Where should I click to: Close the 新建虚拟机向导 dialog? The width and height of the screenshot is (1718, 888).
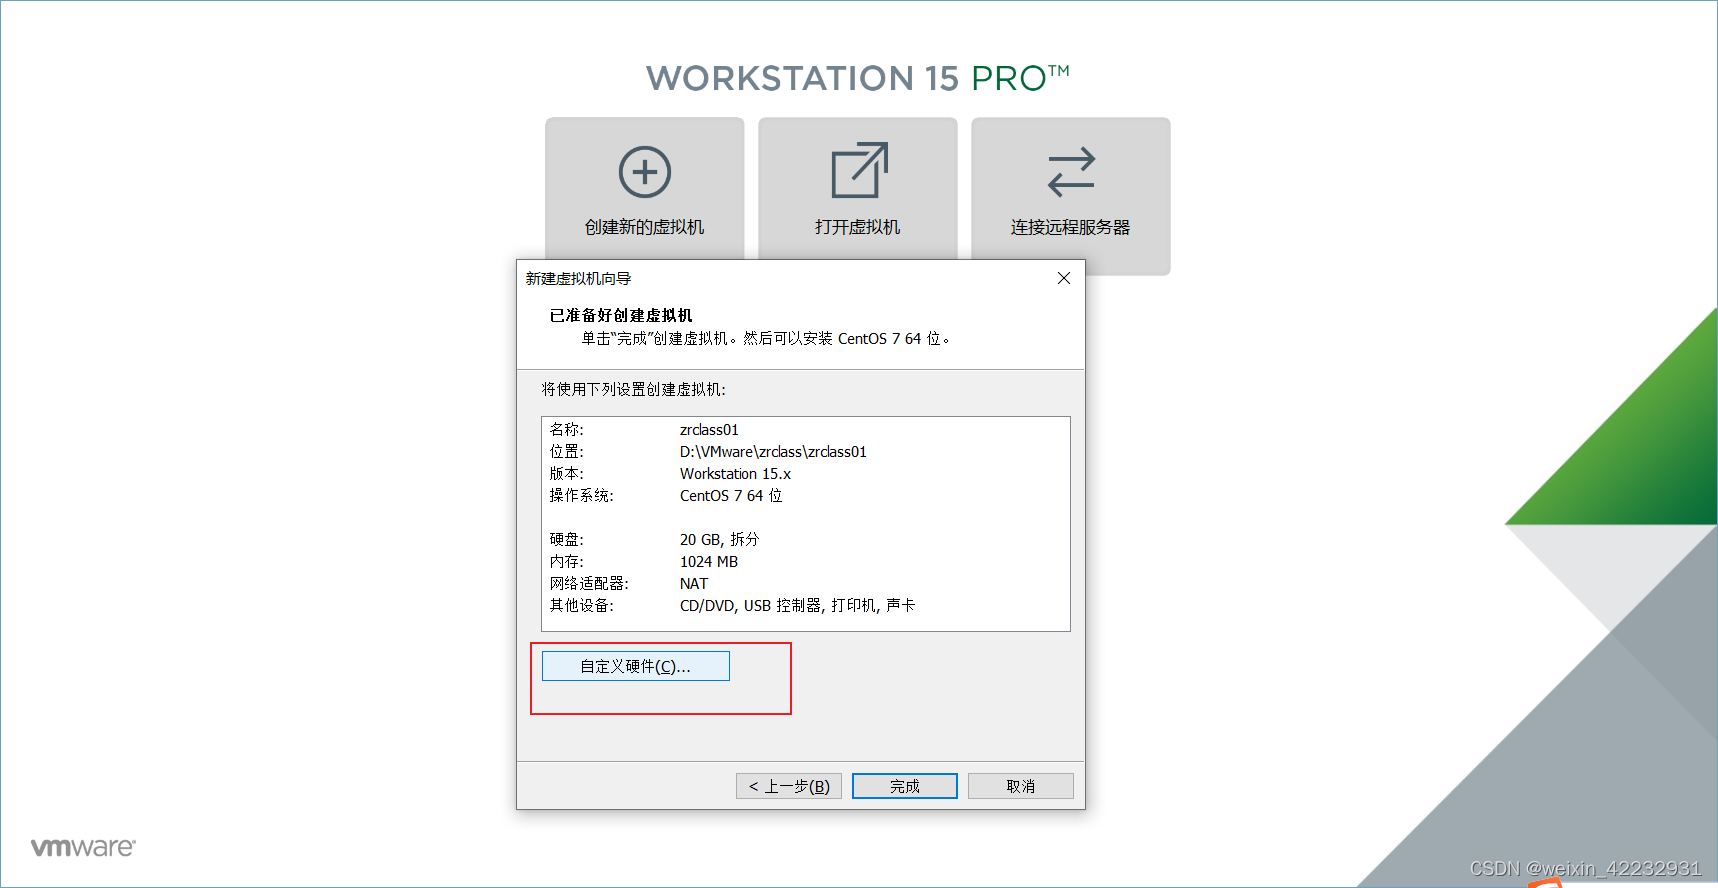(1064, 278)
